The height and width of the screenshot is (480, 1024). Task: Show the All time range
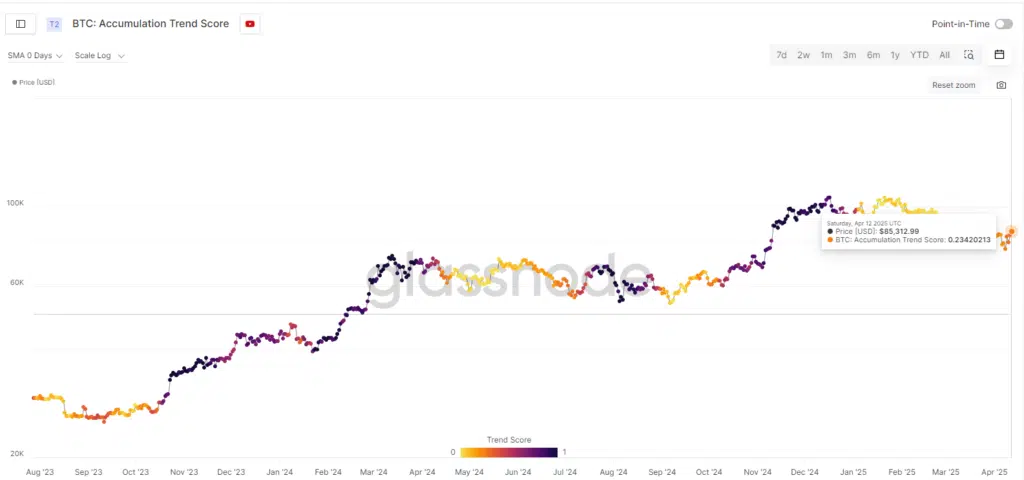944,55
